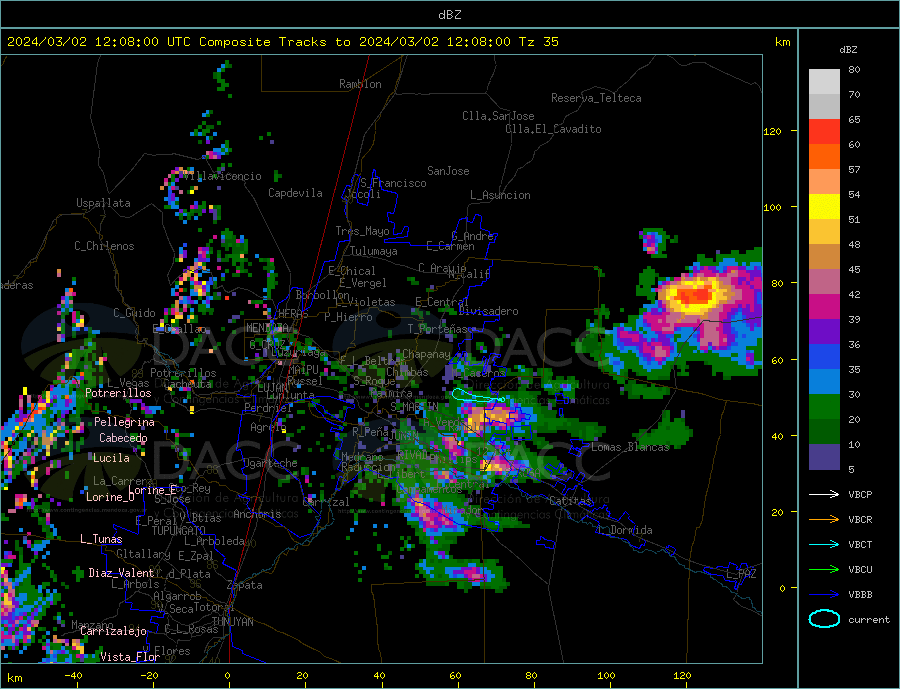900x689 pixels.
Task: Click the L_Tunas place label
Action: 101,539
